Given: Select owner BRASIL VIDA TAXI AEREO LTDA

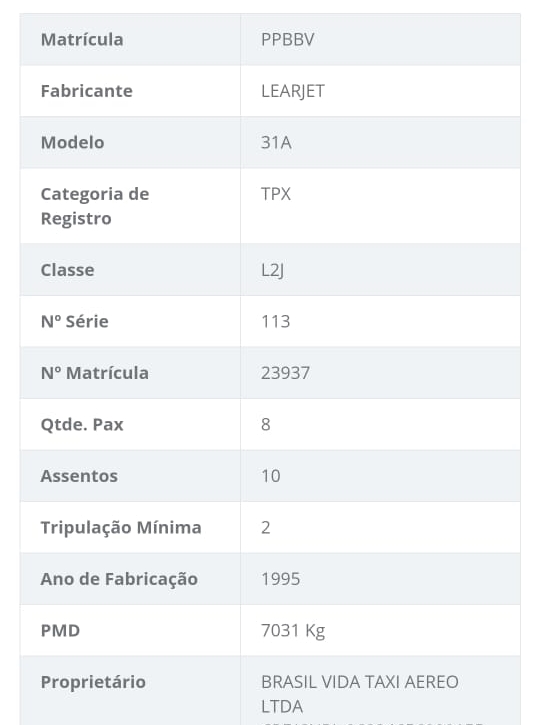Looking at the screenshot, I should [360, 694].
